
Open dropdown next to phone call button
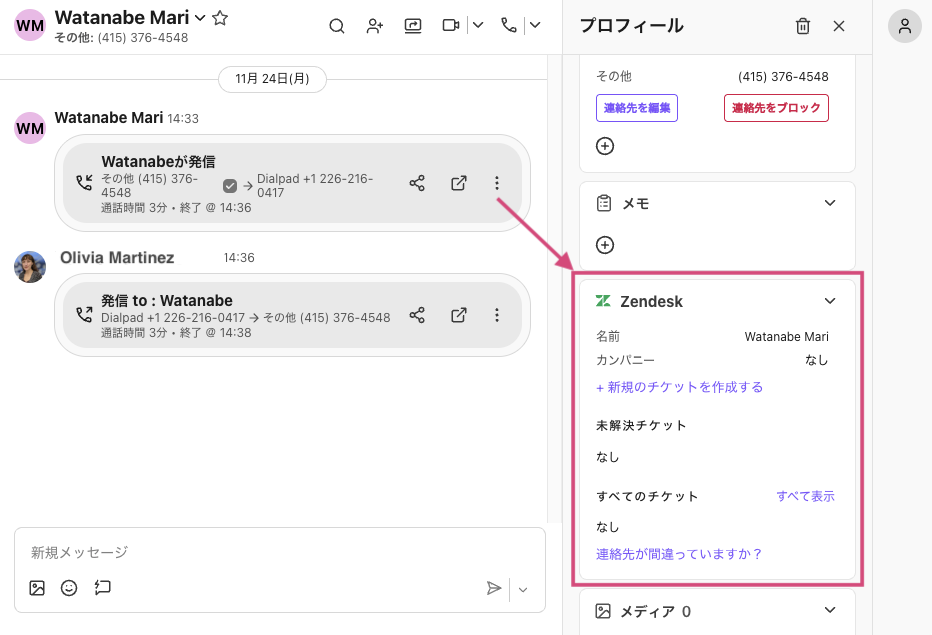click(535, 26)
